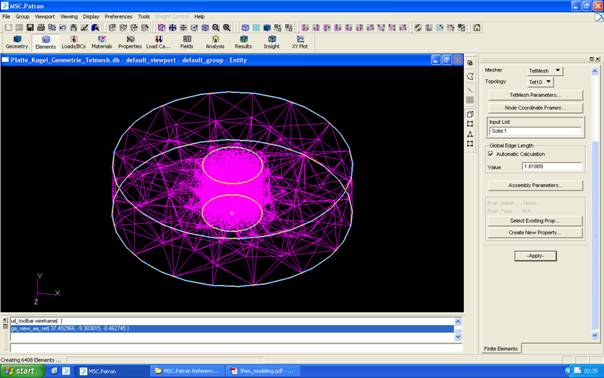The width and height of the screenshot is (604, 378).
Task: Open the Results application form
Action: pos(243,42)
